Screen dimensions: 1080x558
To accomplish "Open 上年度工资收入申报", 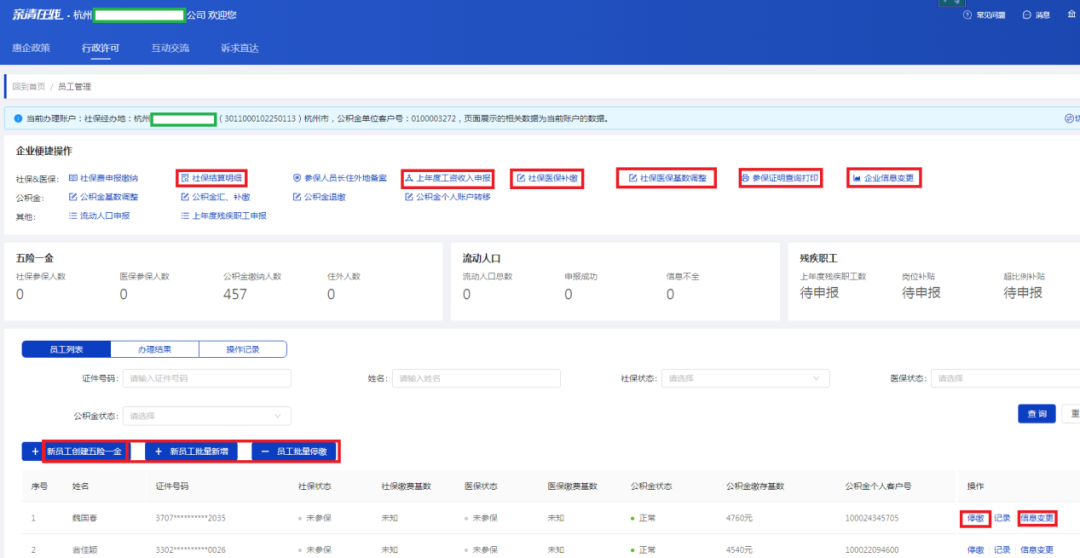I will (448, 178).
